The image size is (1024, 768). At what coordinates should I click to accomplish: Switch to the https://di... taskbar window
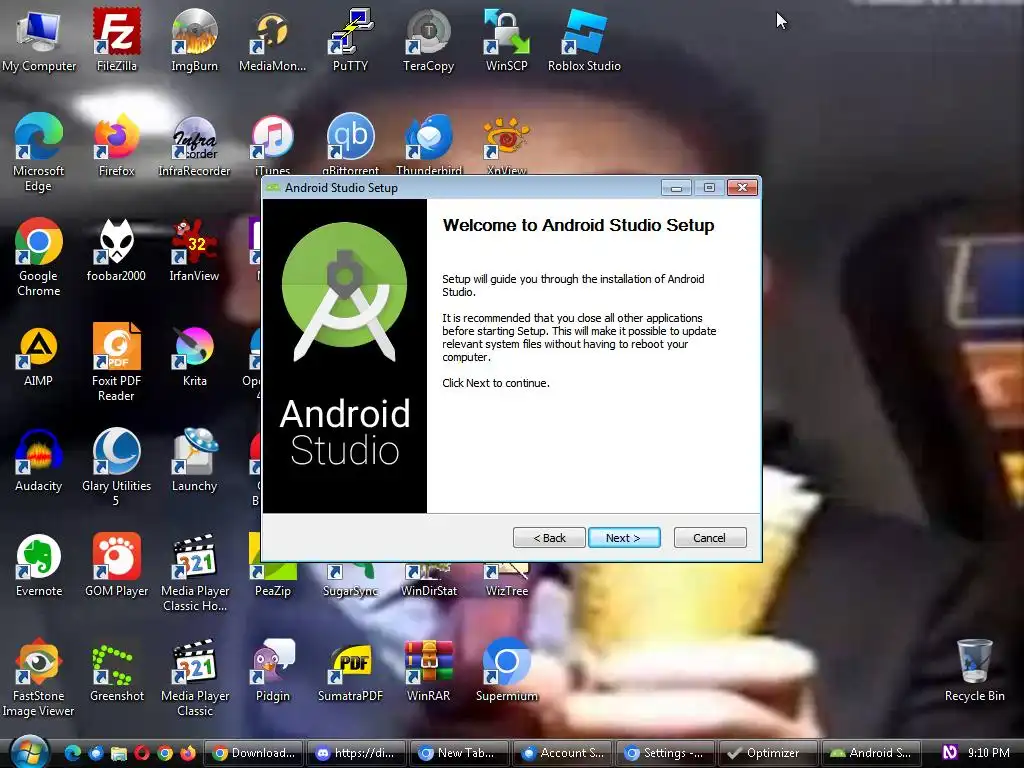(x=357, y=753)
